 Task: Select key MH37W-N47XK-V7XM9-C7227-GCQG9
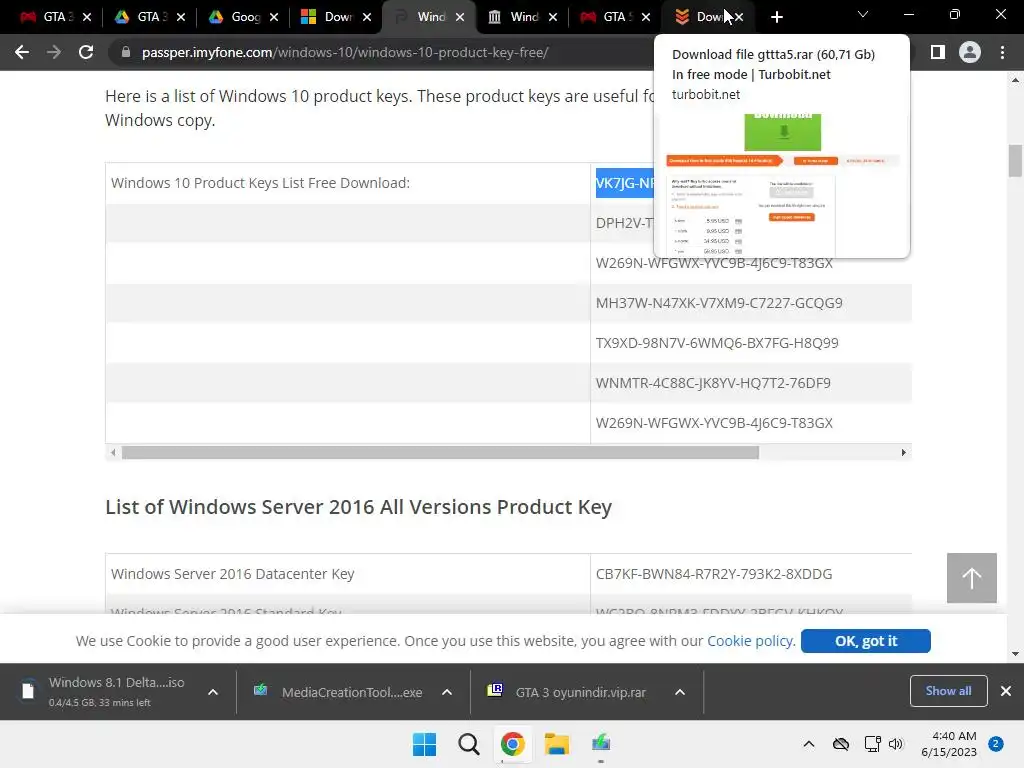point(718,303)
